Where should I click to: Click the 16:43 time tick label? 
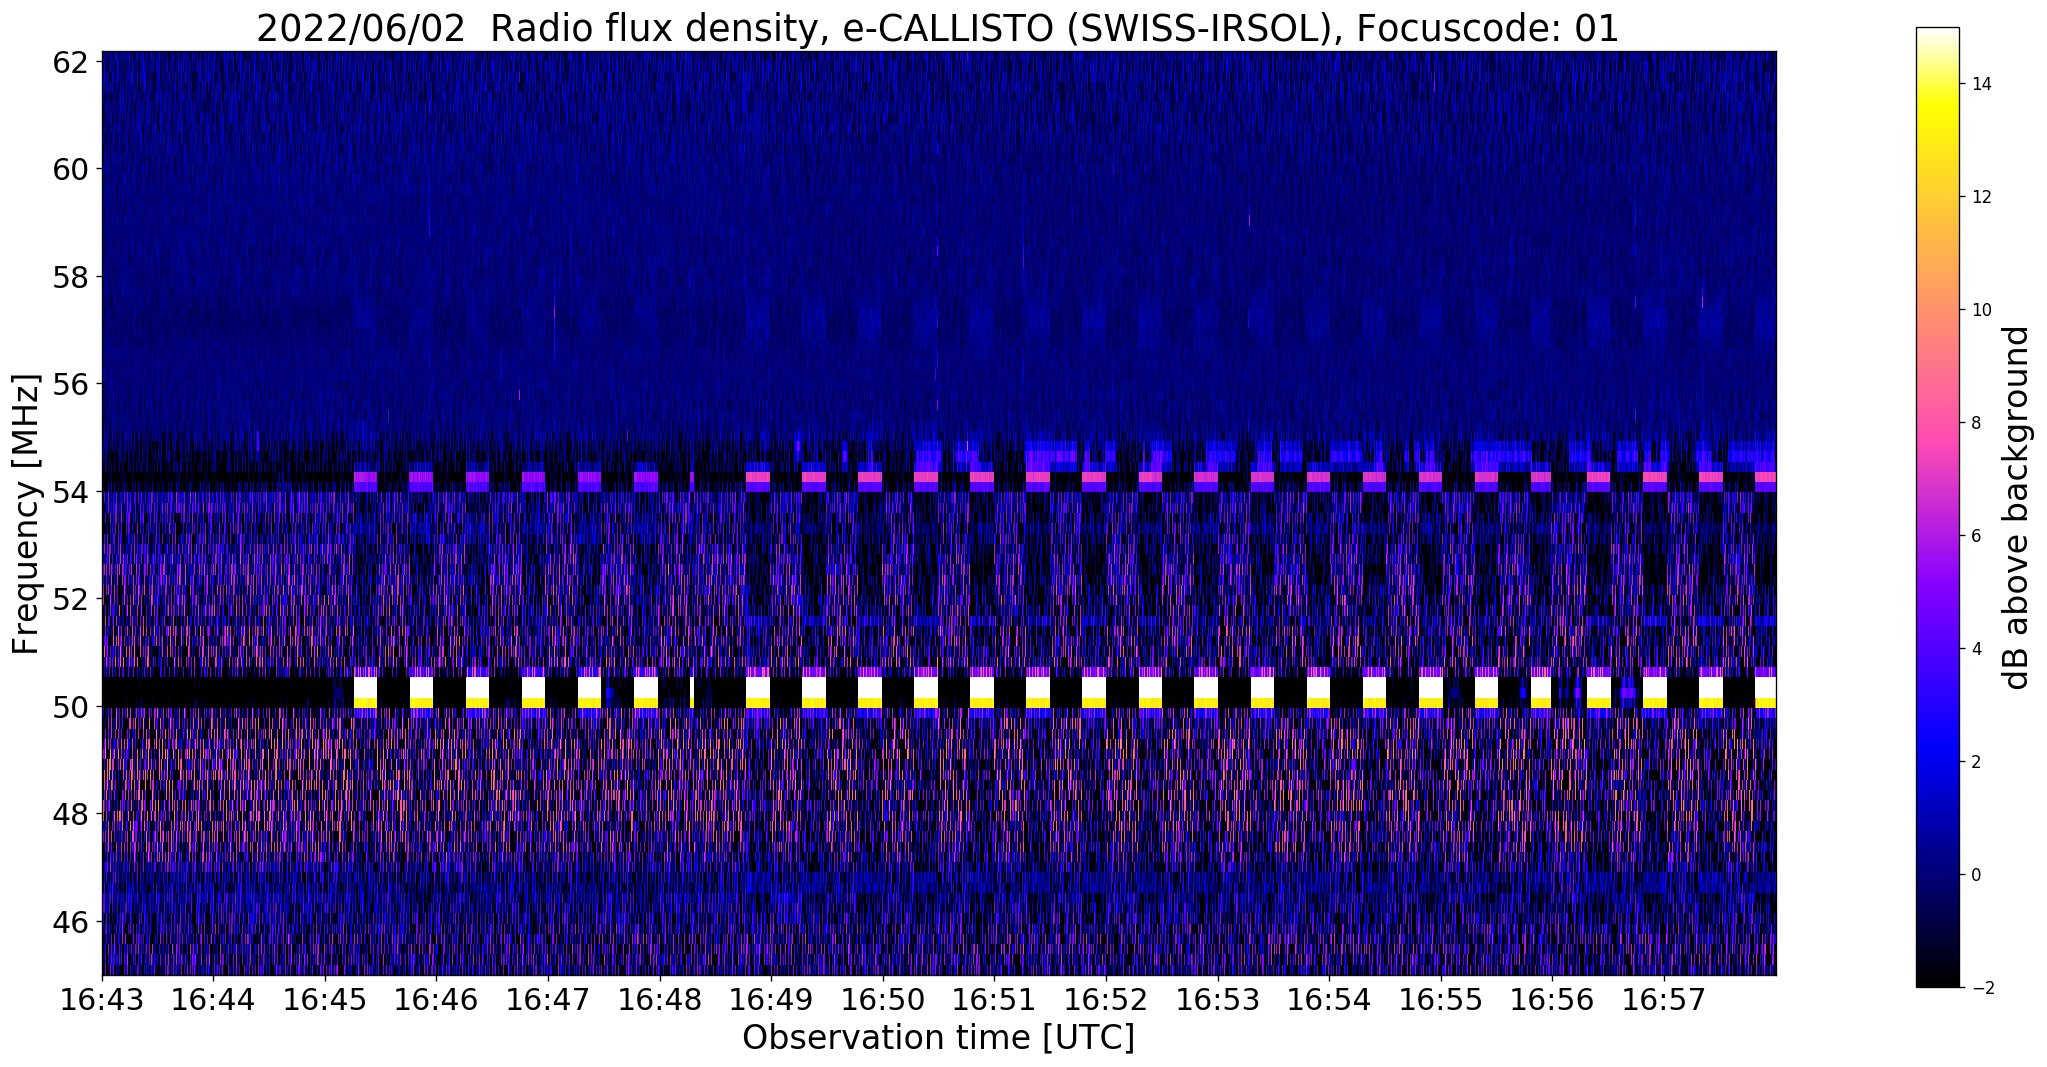point(102,1000)
